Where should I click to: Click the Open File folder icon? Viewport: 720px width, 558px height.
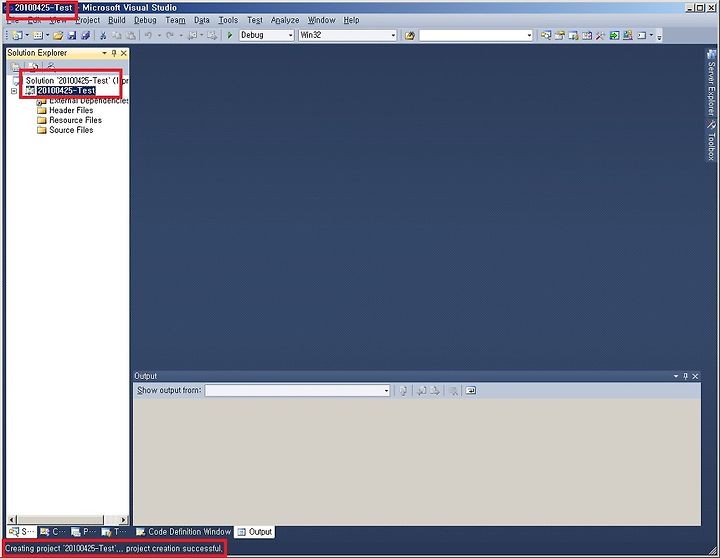click(58, 35)
